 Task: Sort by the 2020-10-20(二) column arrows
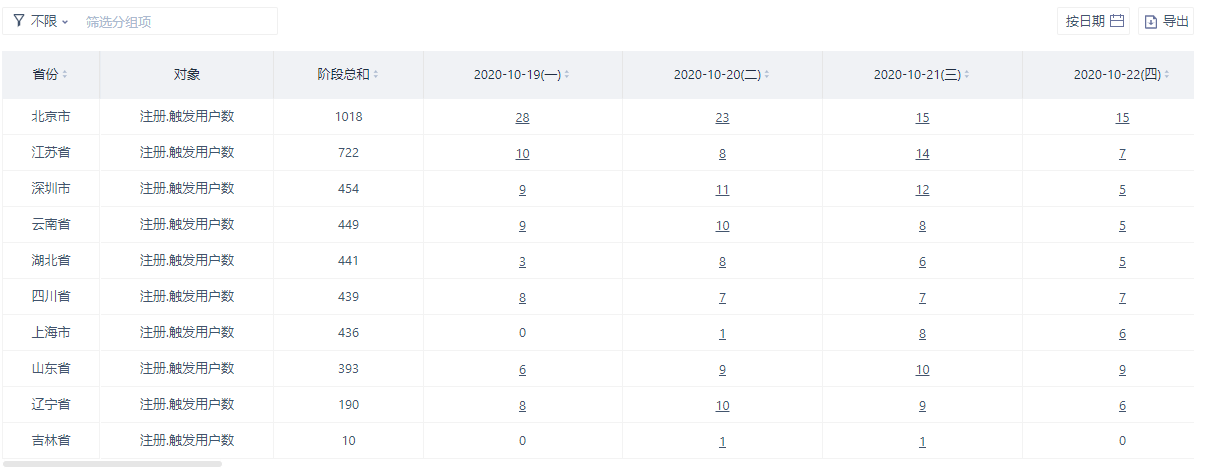(767, 75)
